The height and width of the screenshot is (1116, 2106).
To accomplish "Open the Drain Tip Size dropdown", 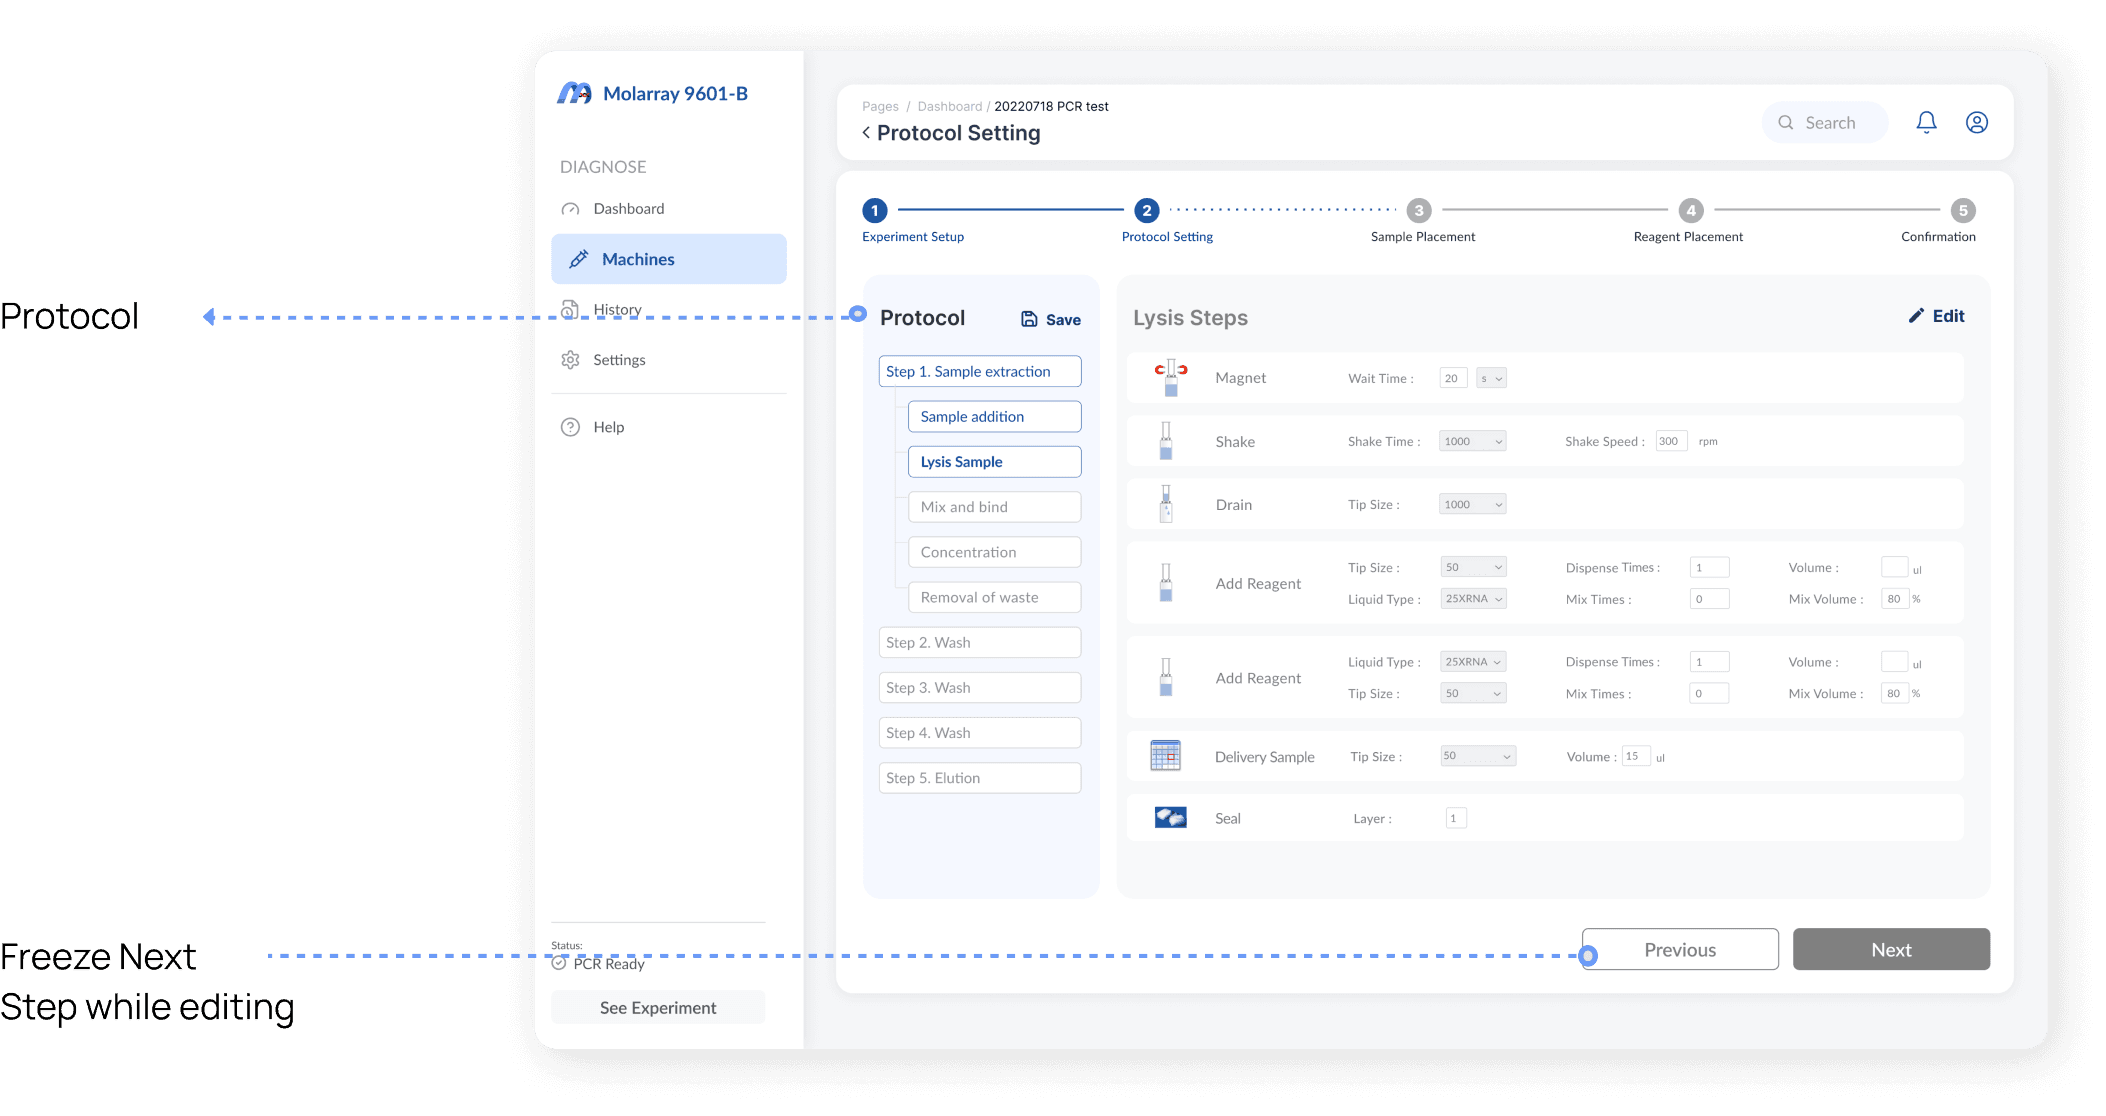I will (x=1472, y=504).
